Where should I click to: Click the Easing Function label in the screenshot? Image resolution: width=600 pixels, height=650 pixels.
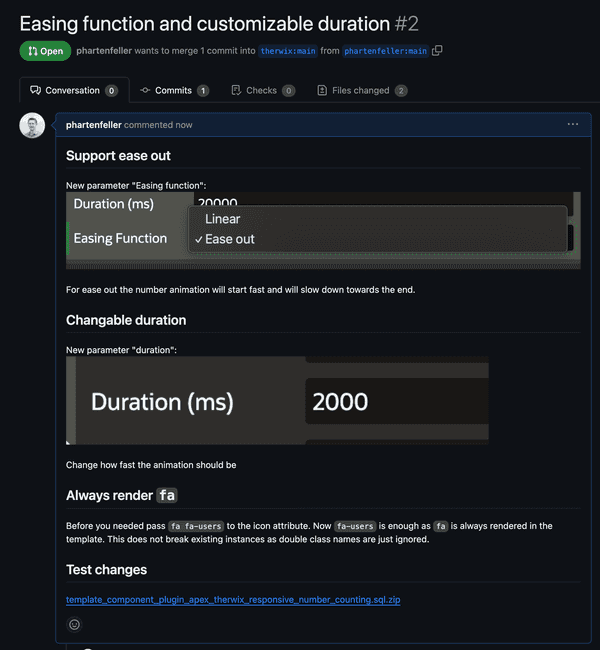[120, 238]
